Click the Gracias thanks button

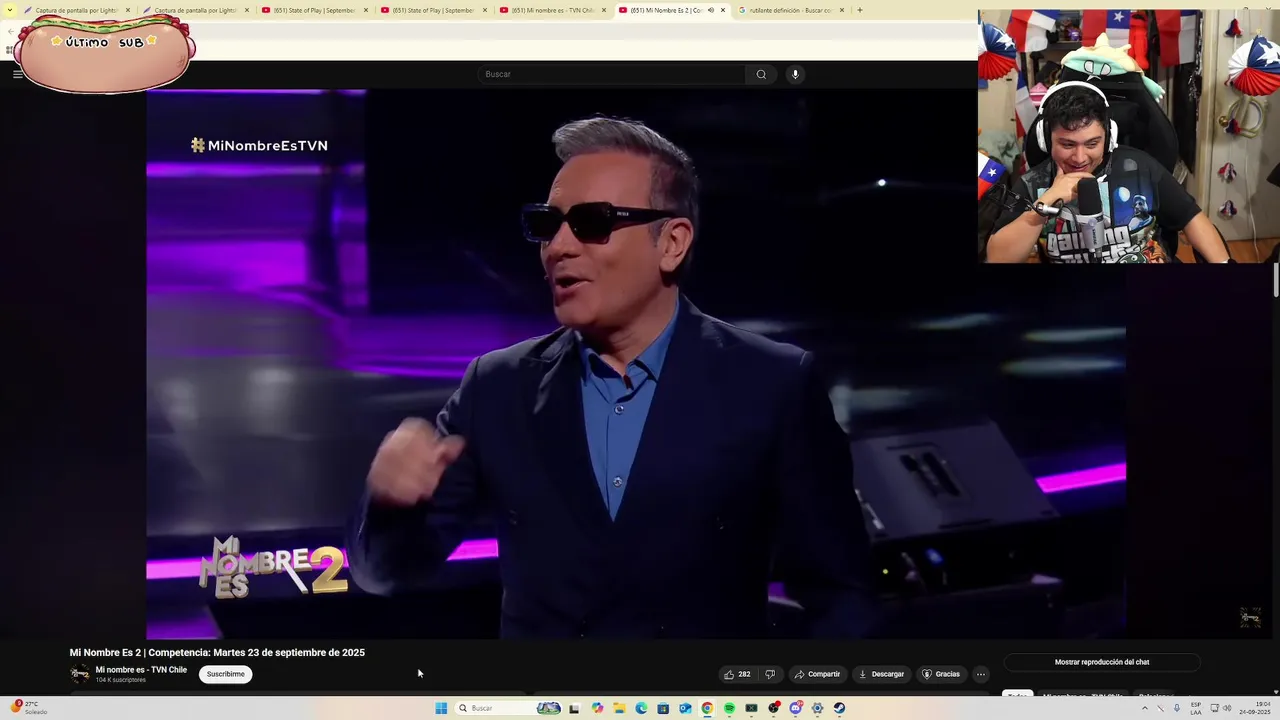pos(941,674)
